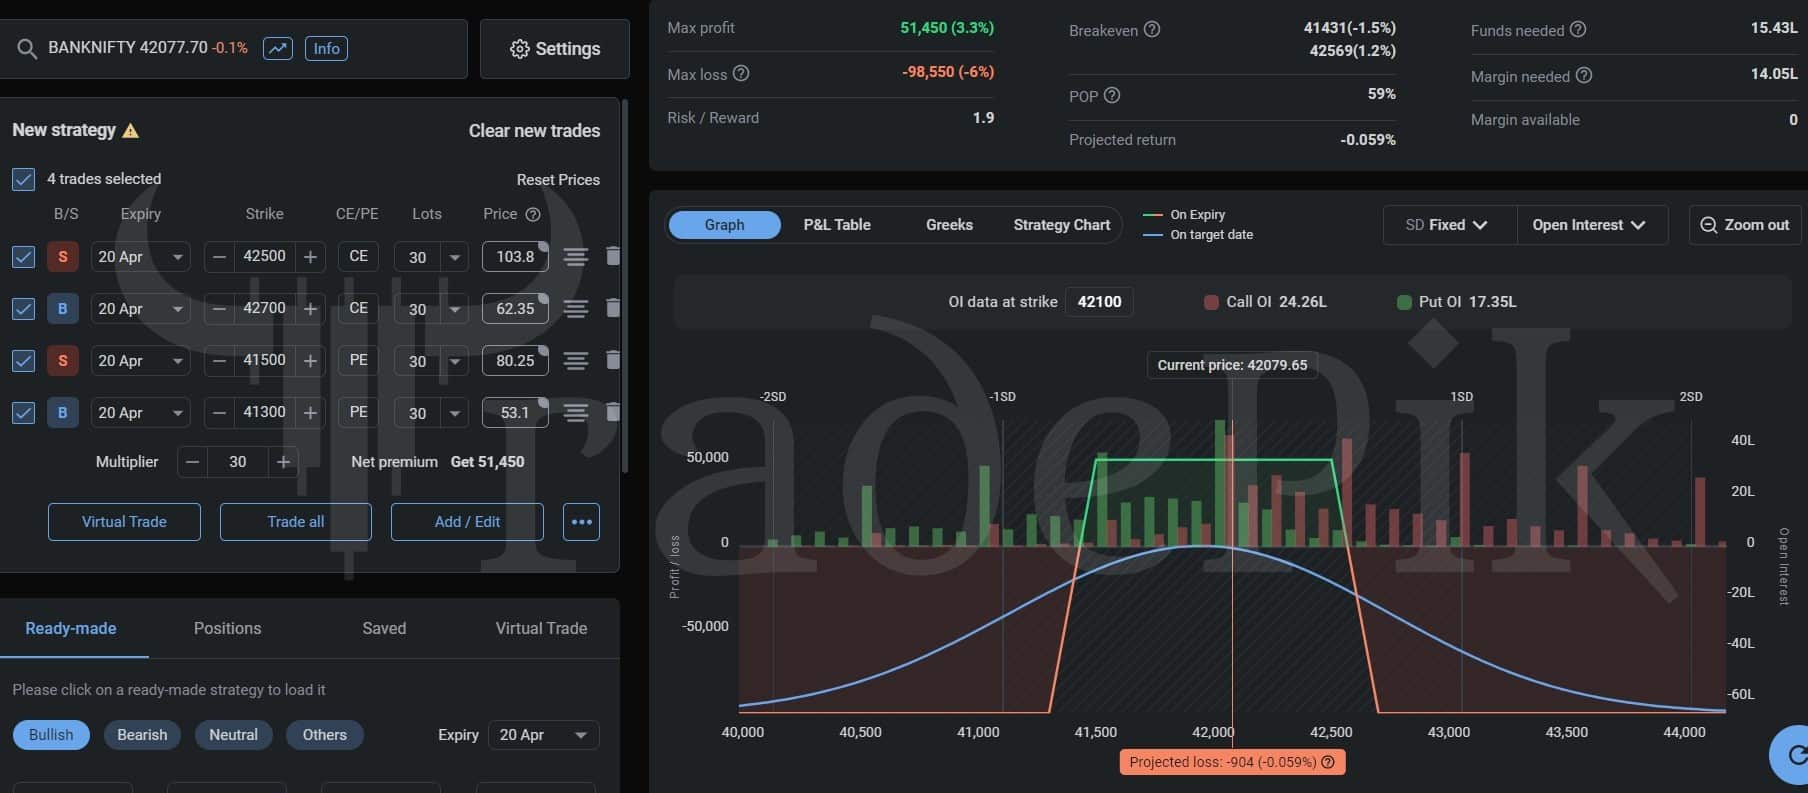Image resolution: width=1808 pixels, height=793 pixels.
Task: Click Trade all button
Action: pyautogui.click(x=296, y=522)
